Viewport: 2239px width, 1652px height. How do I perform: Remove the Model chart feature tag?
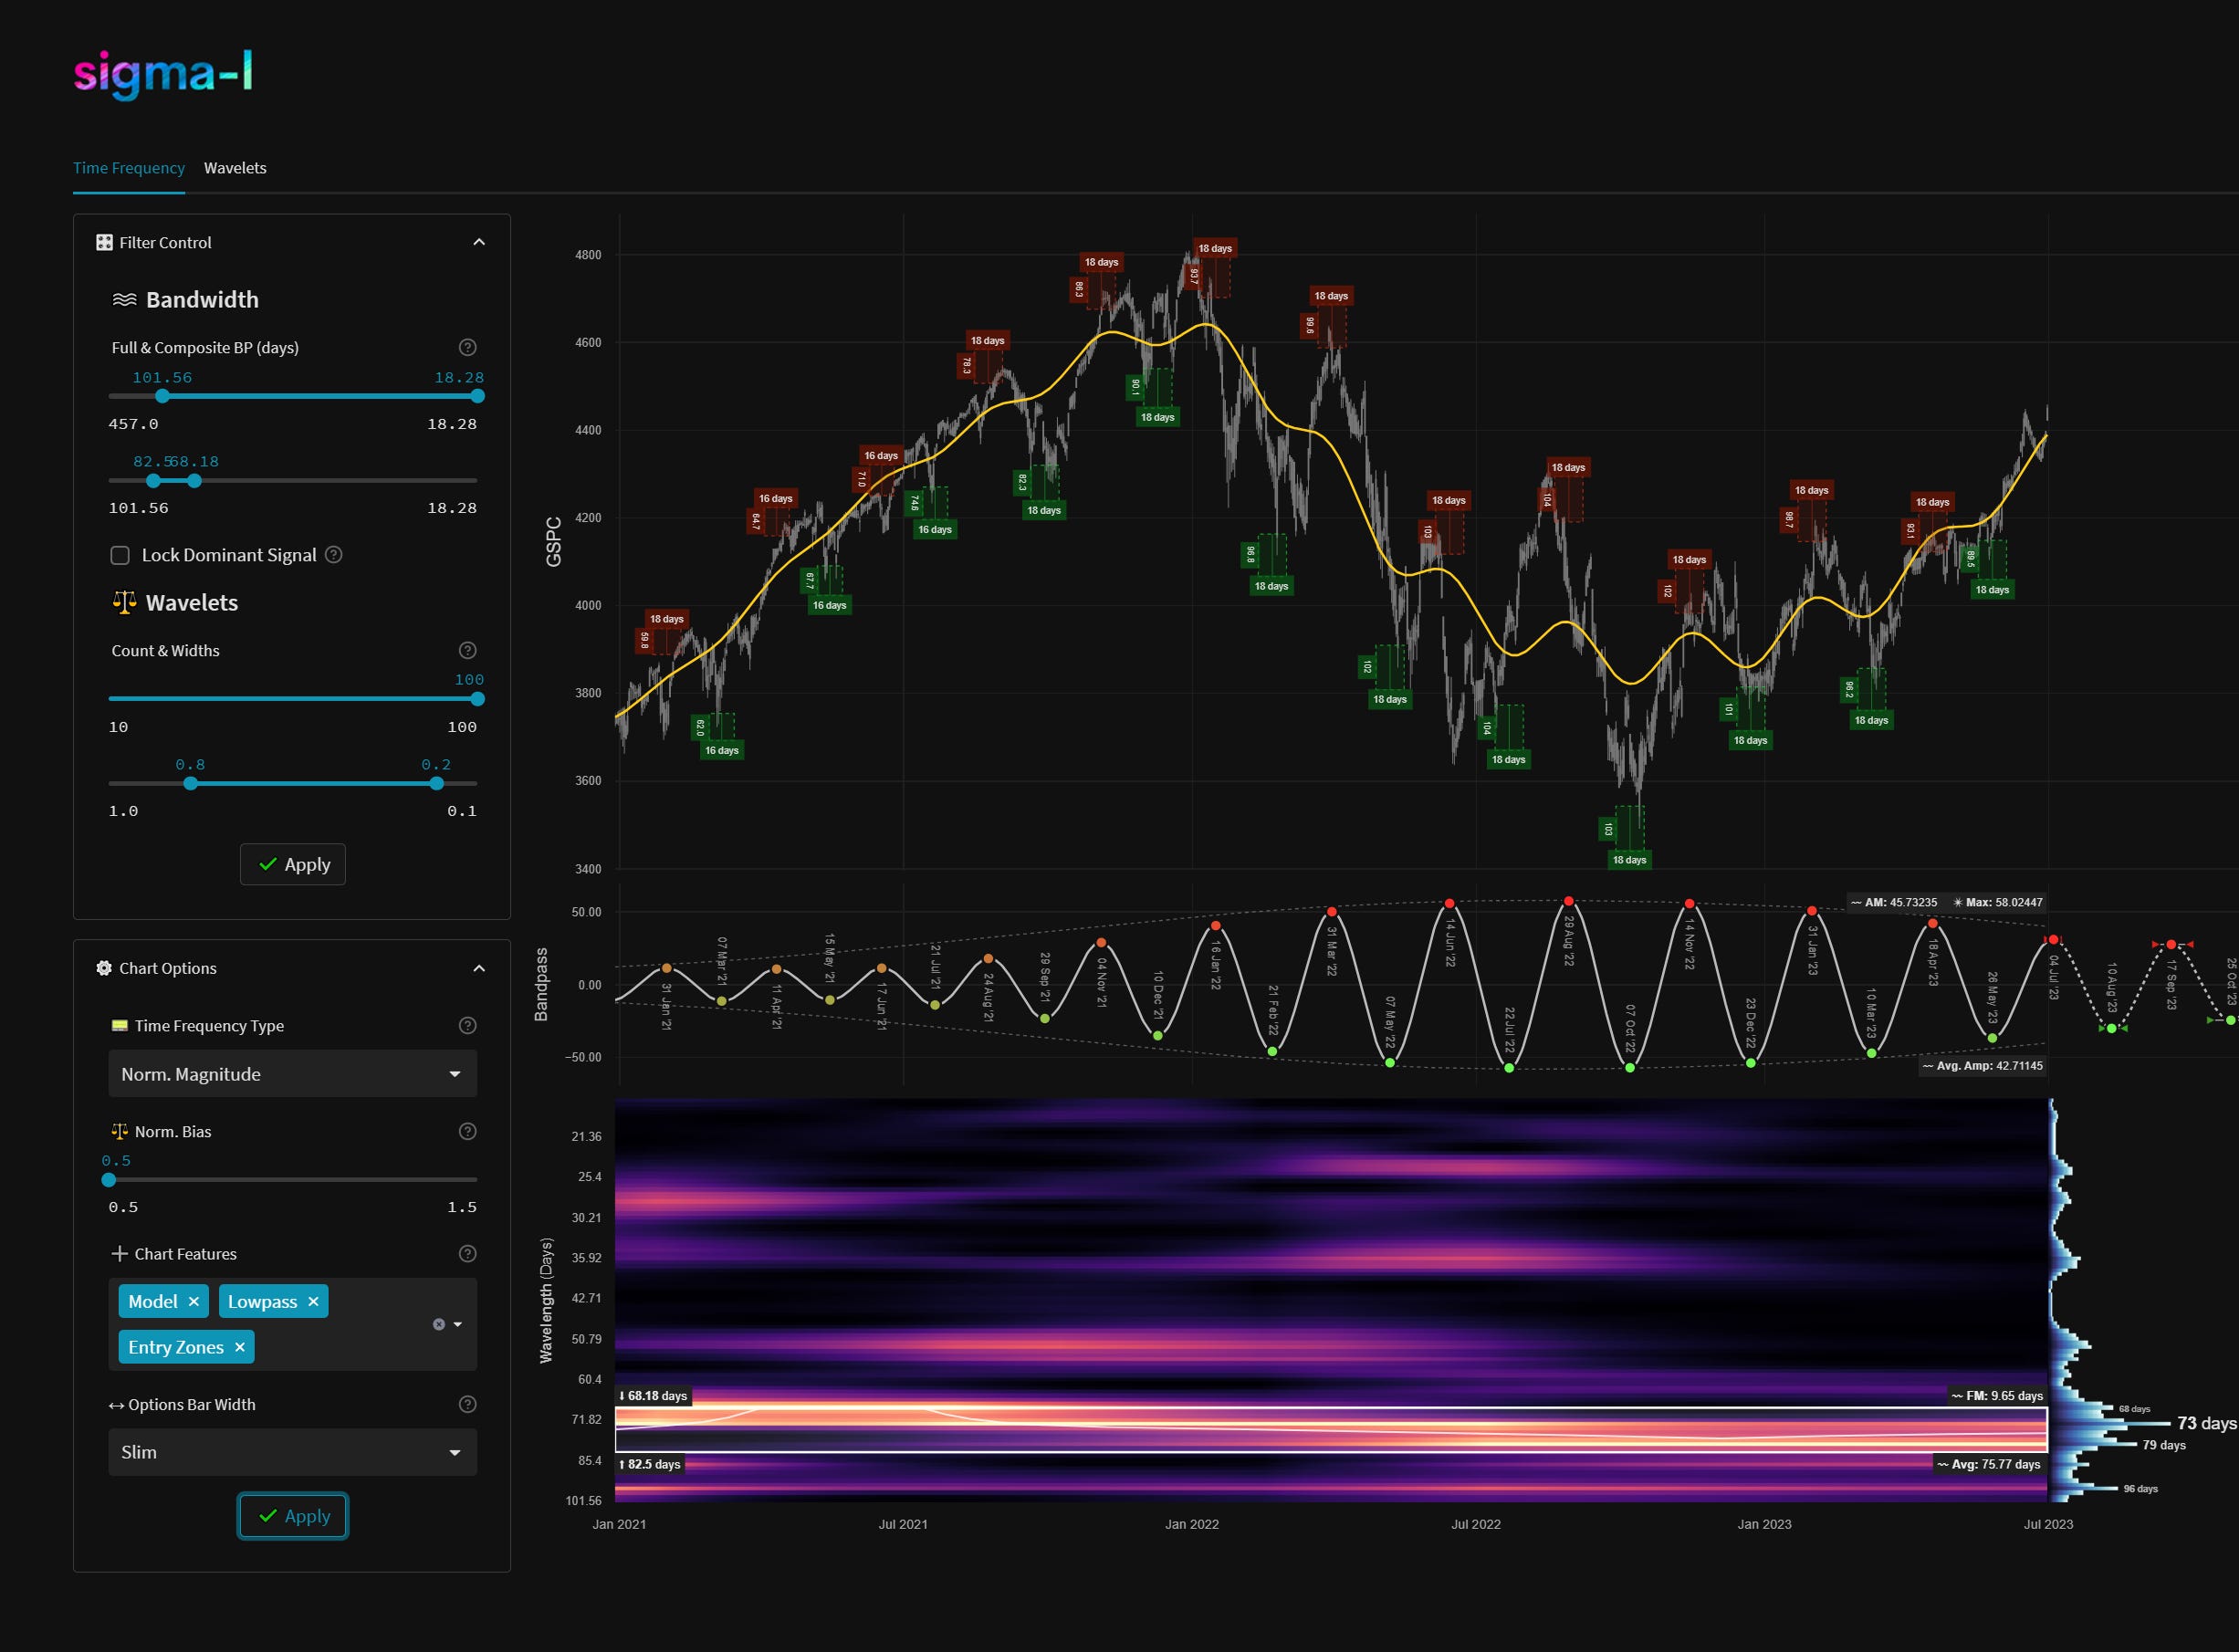(194, 1301)
